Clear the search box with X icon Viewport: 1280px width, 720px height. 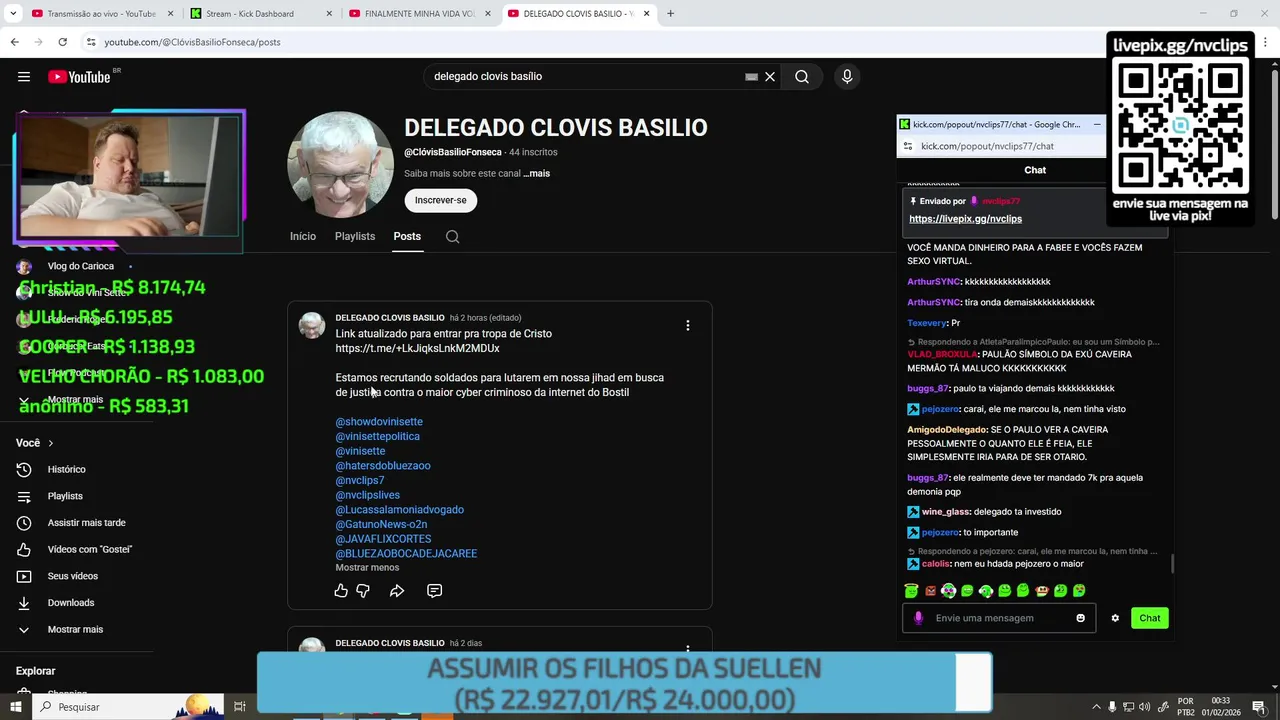pos(770,77)
